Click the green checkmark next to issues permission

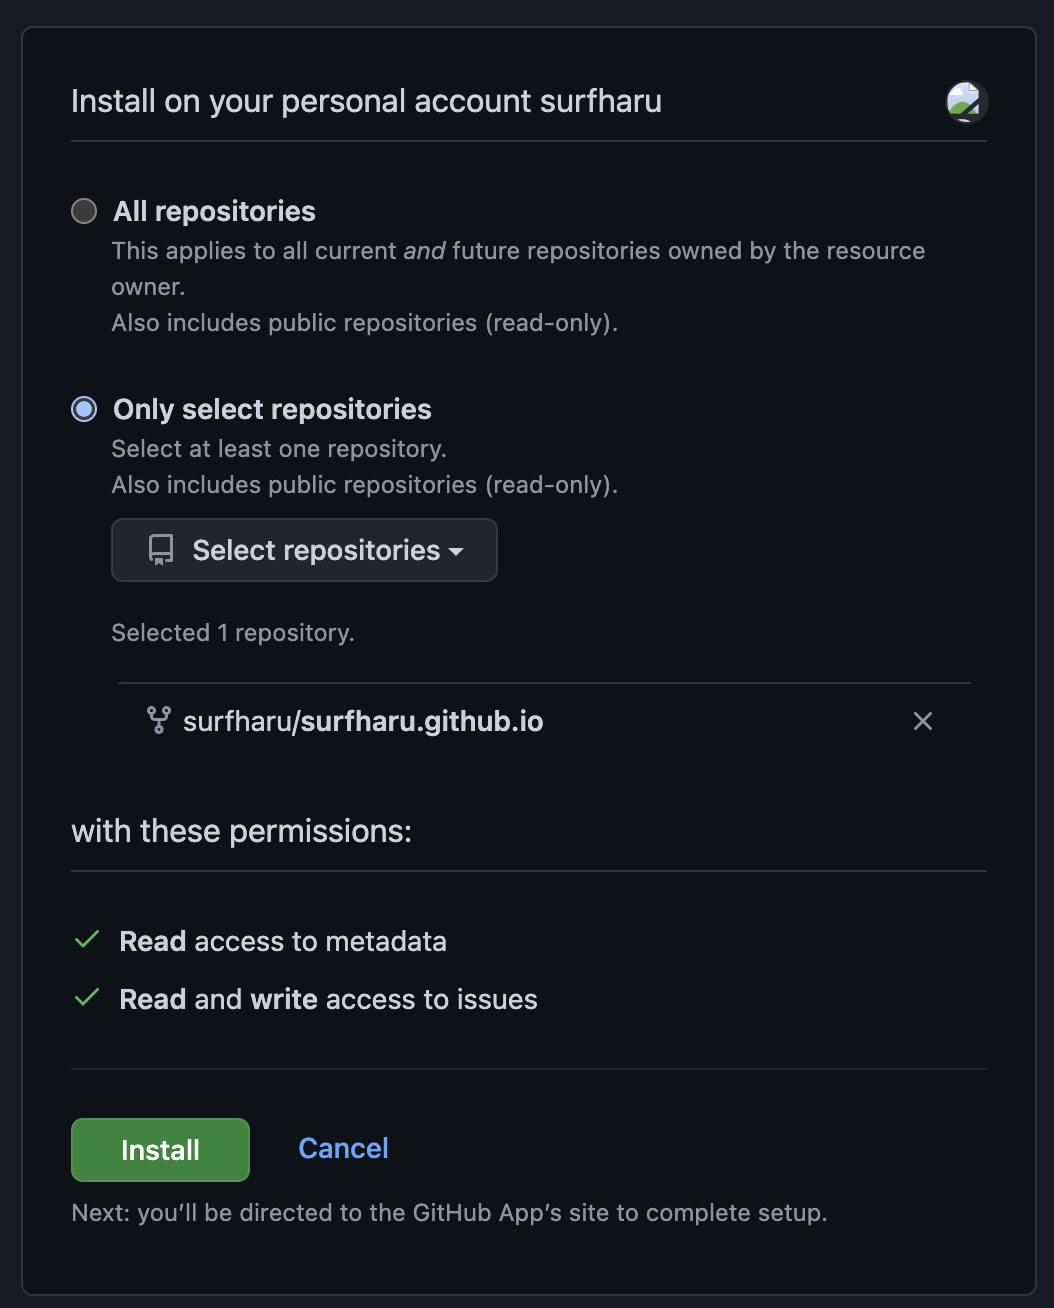pyautogui.click(x=88, y=998)
